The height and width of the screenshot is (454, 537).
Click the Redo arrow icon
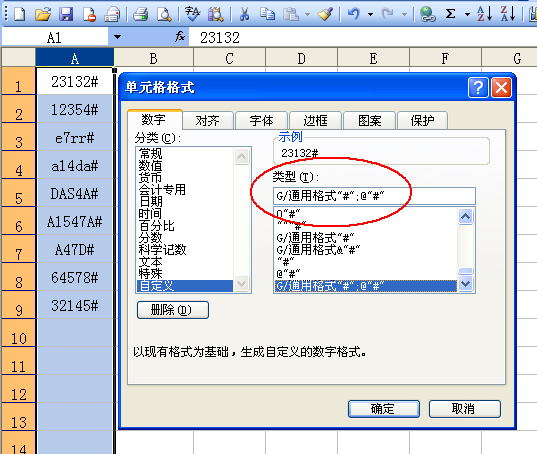point(388,14)
